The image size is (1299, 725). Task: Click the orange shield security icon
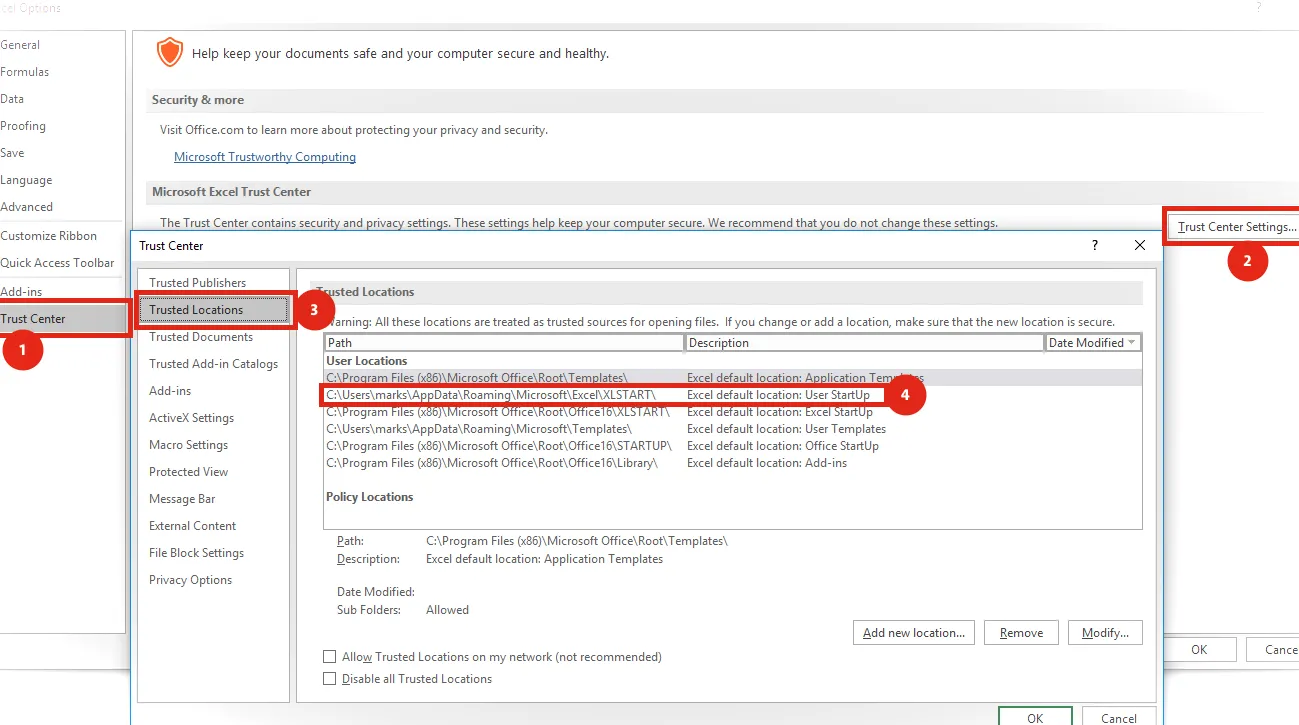tap(170, 52)
